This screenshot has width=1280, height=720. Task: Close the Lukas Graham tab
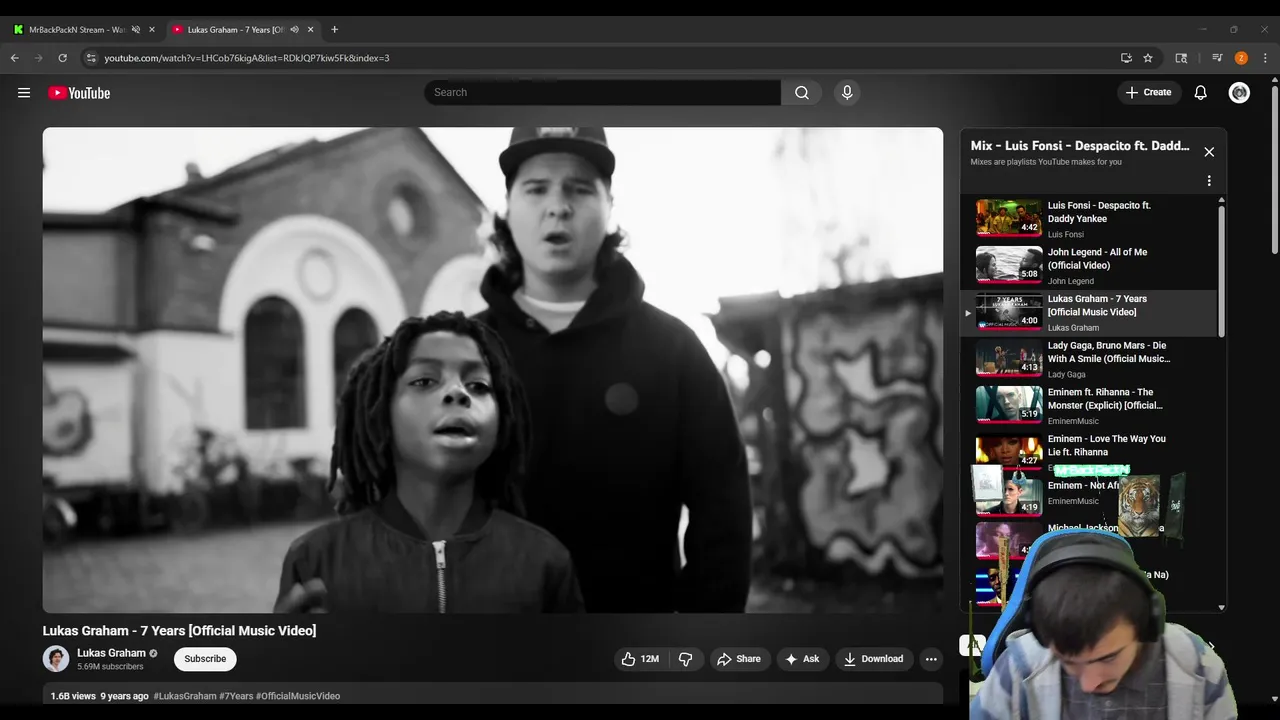pos(311,30)
